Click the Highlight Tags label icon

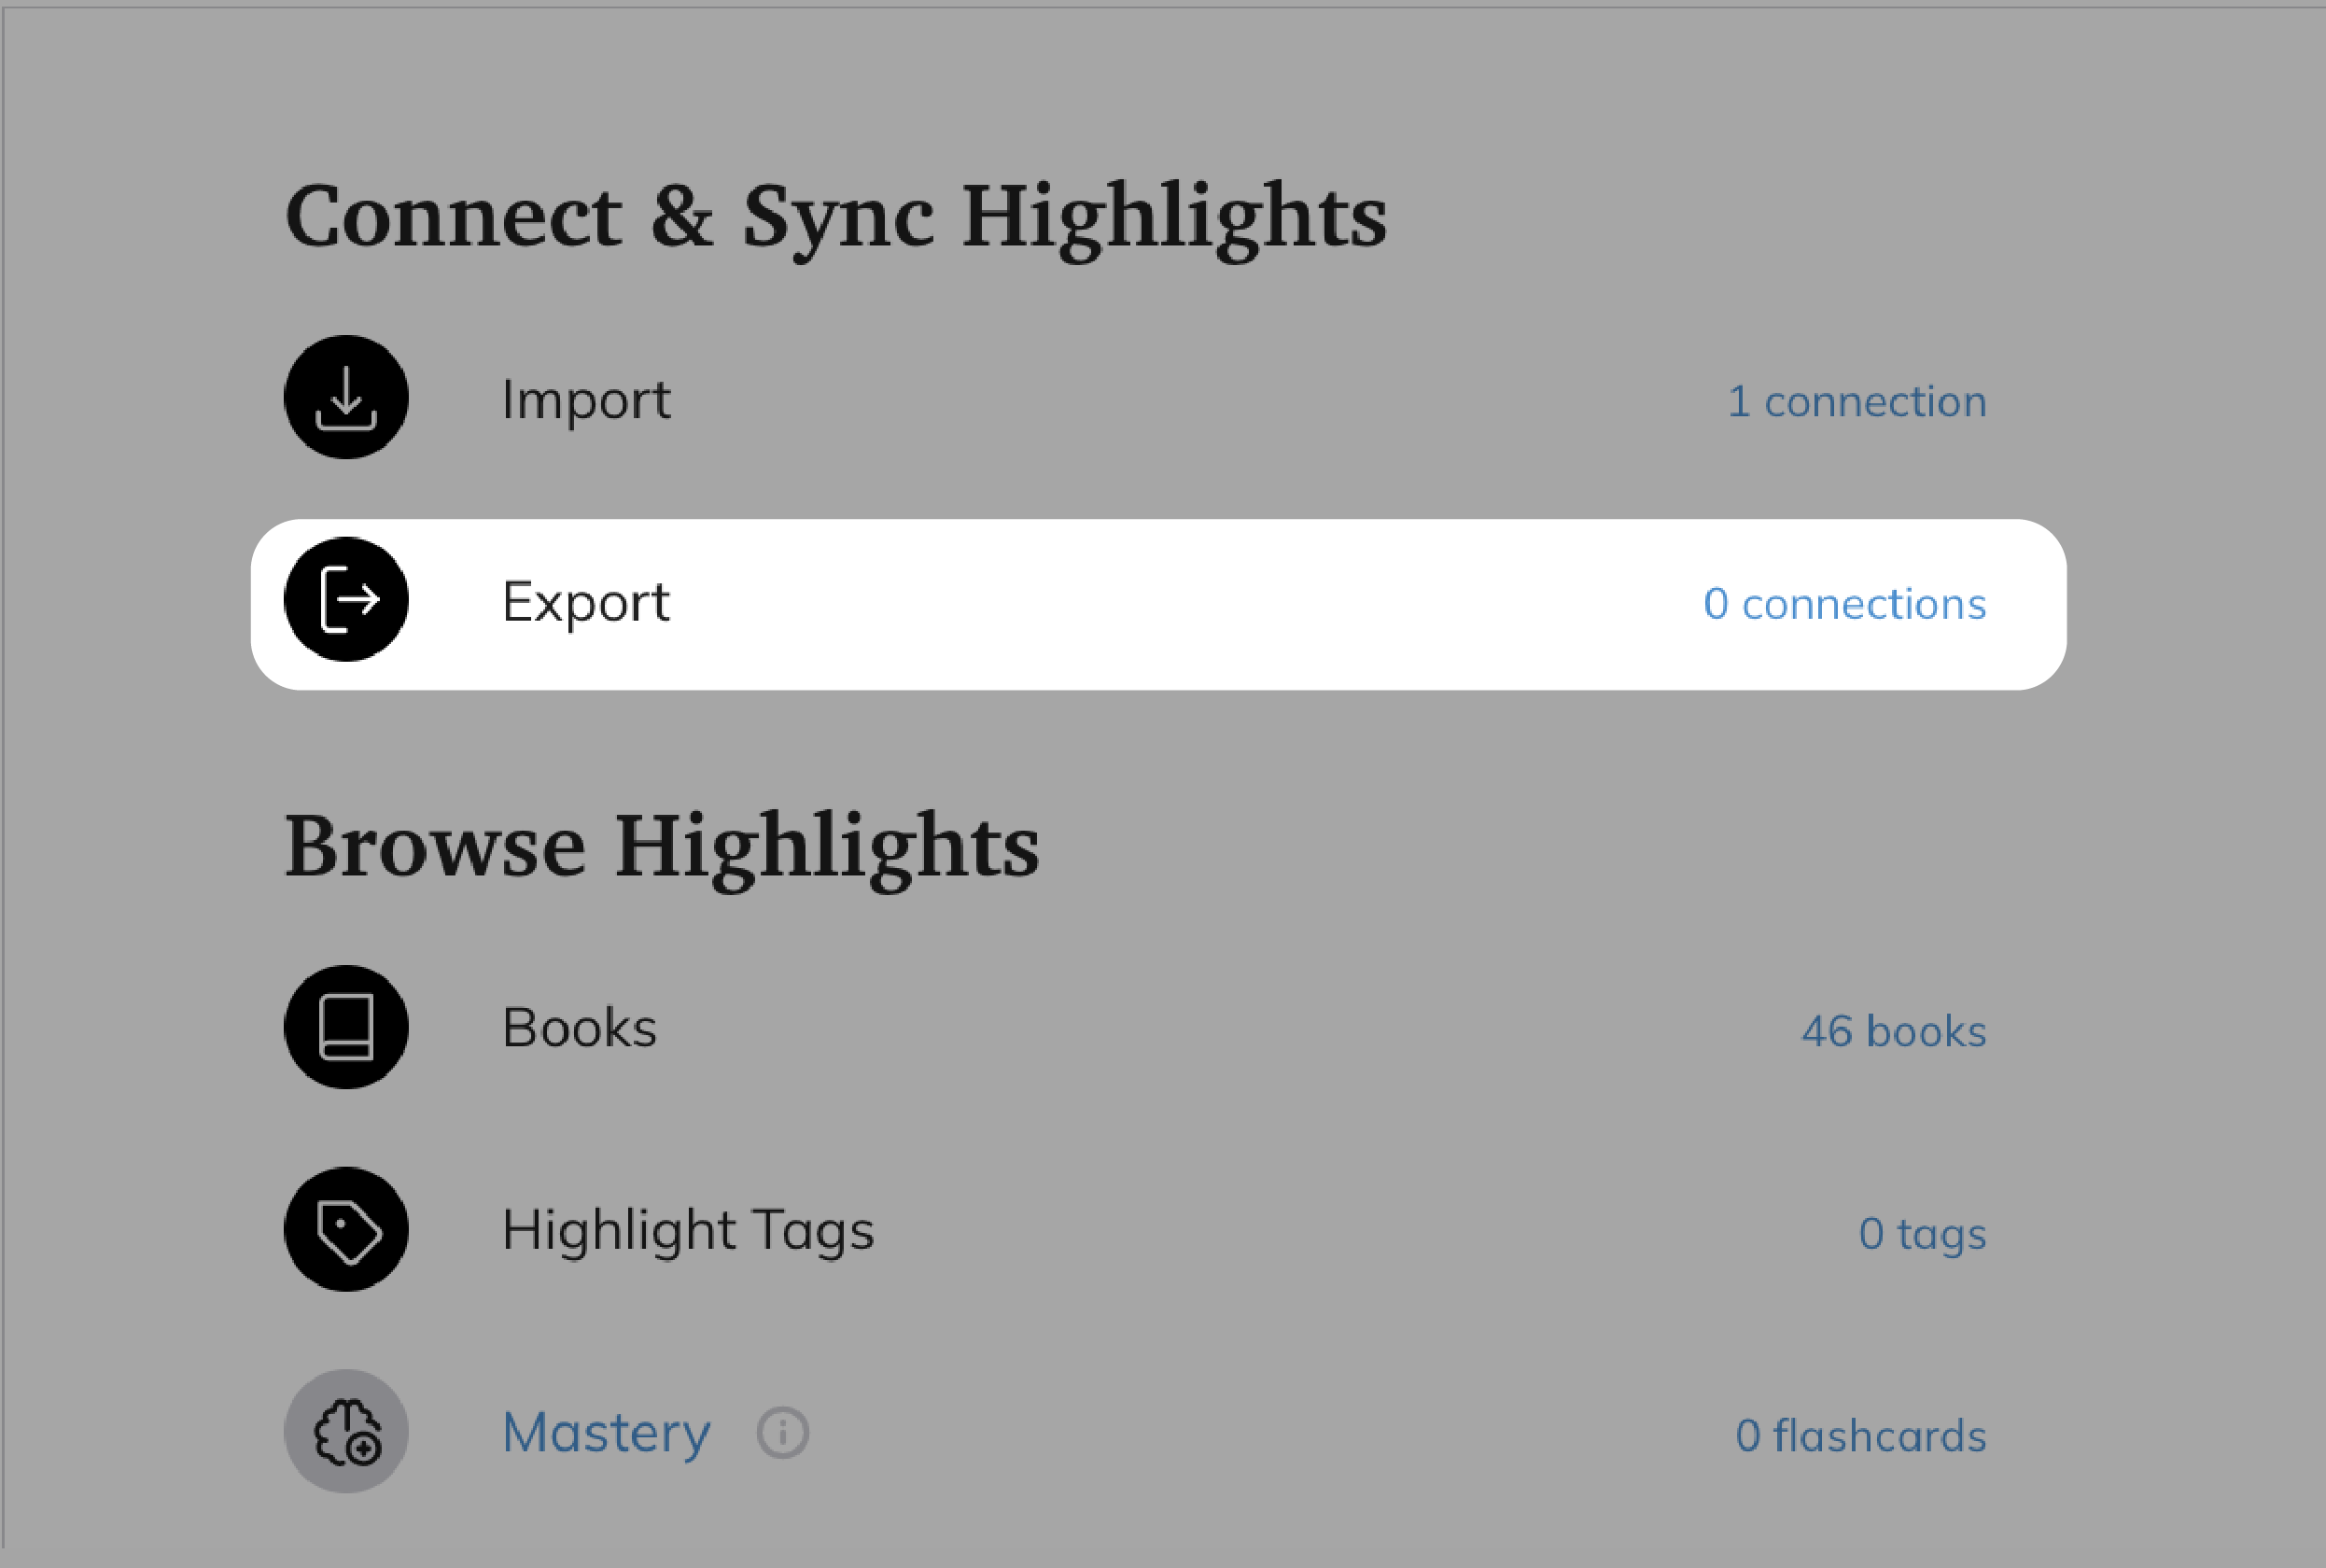344,1228
